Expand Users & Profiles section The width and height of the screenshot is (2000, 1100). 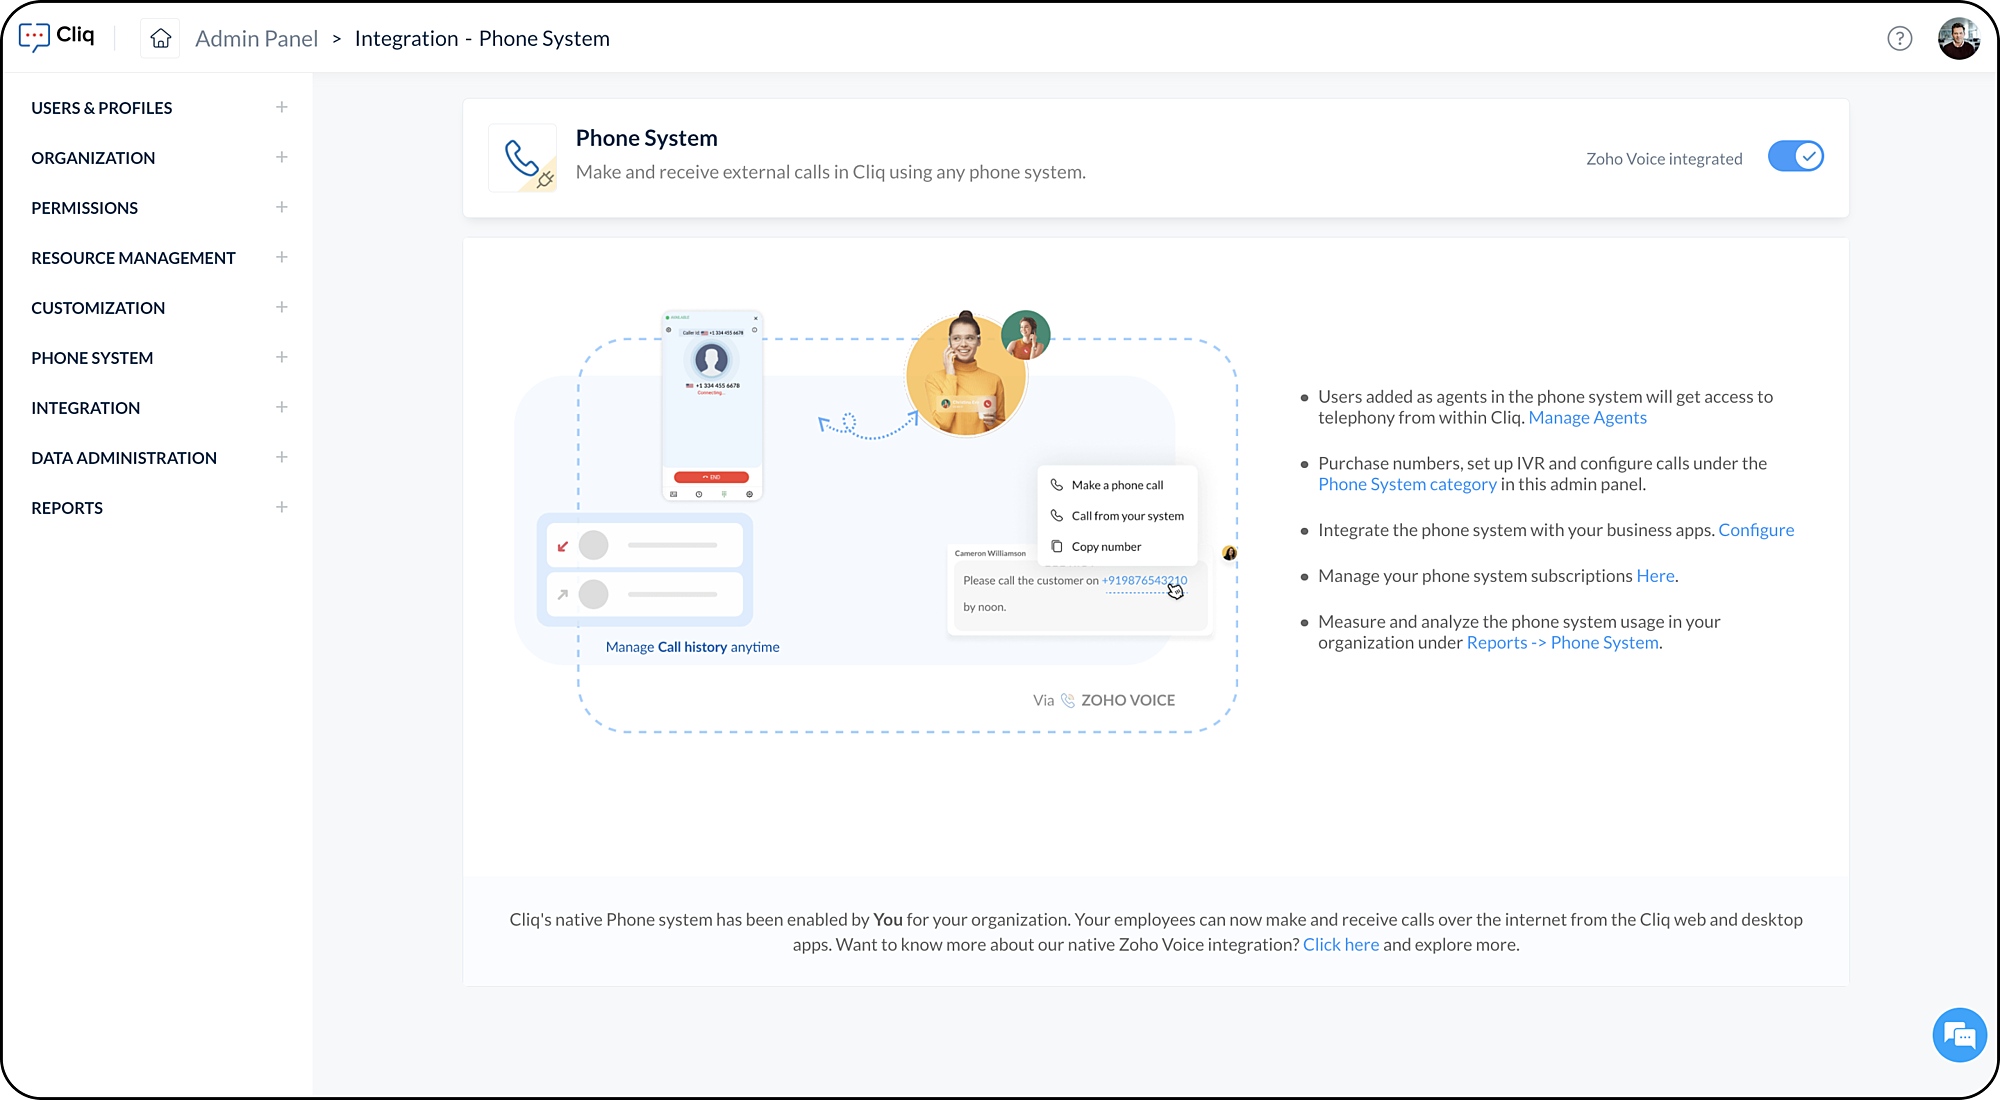coord(282,107)
